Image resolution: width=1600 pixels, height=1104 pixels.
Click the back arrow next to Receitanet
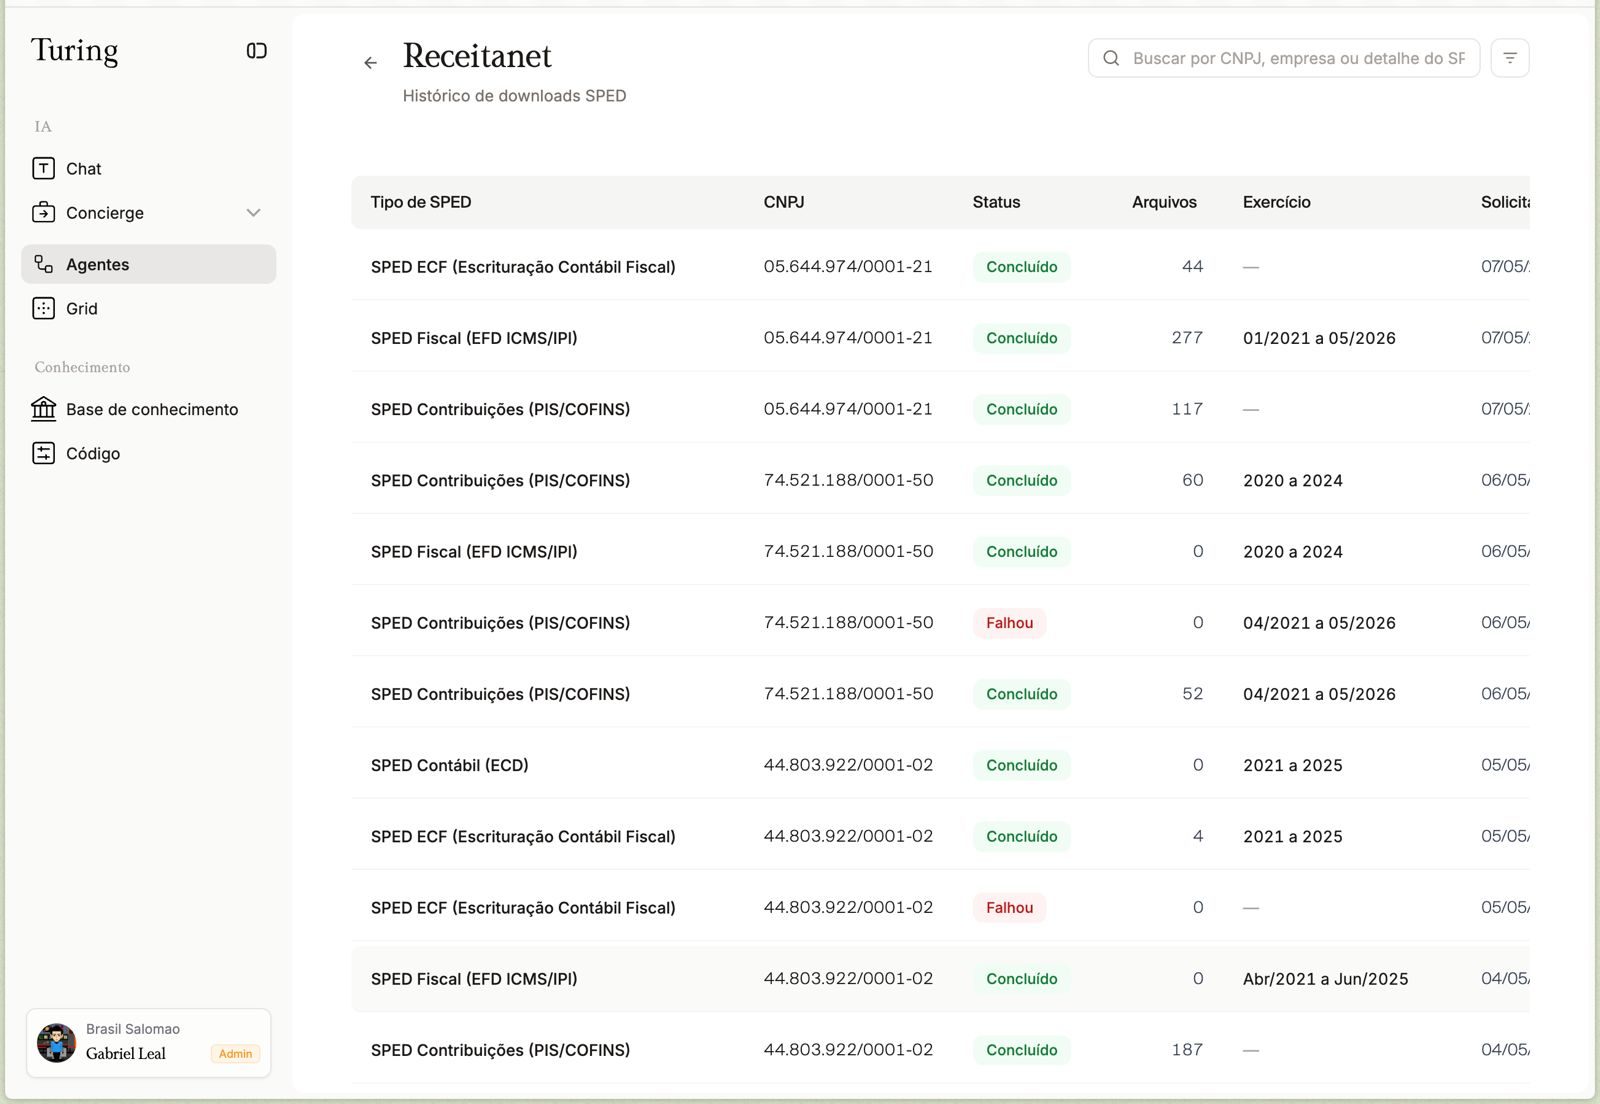tap(371, 62)
